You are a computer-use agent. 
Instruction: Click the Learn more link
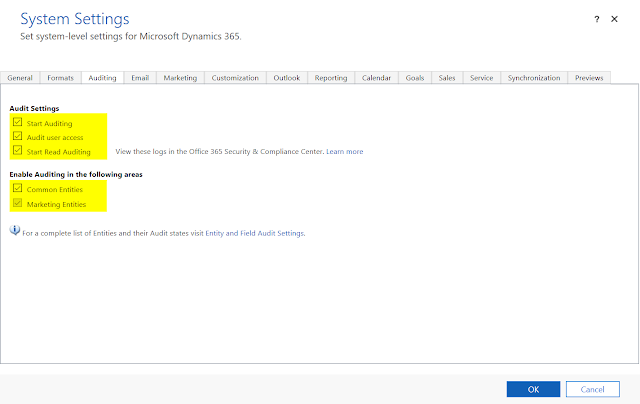click(344, 151)
